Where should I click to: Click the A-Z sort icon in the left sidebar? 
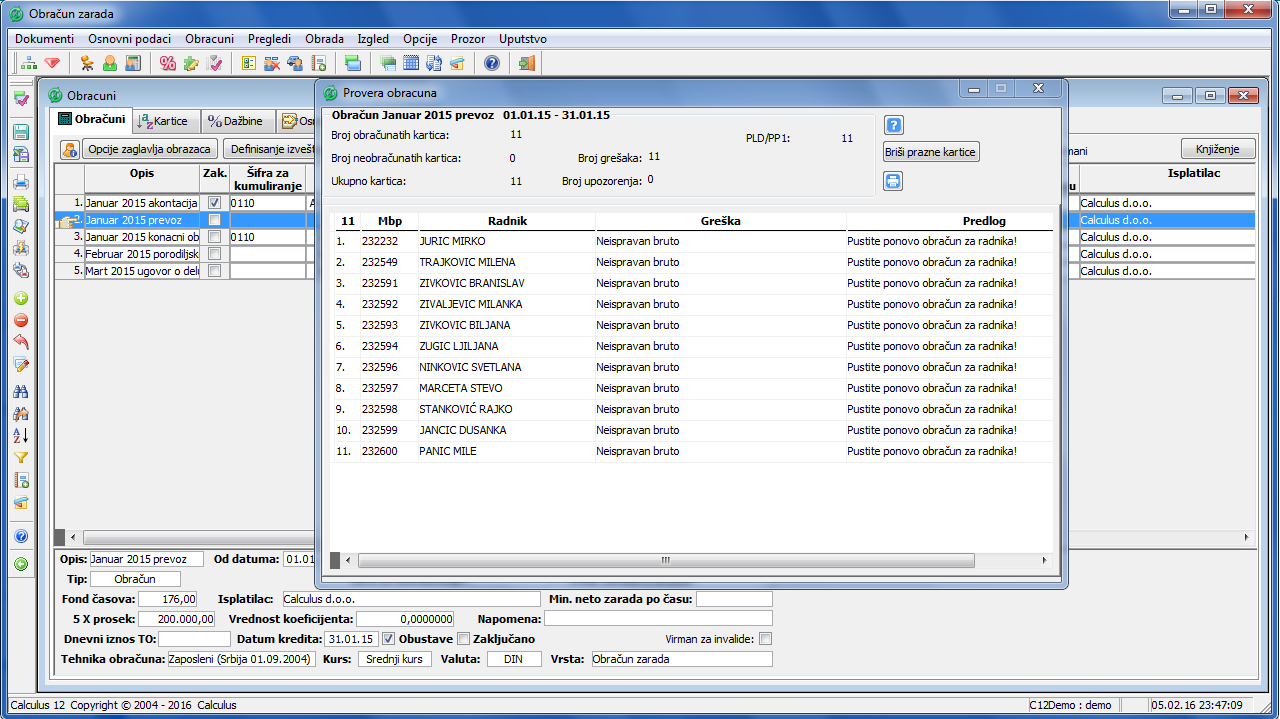pos(21,436)
